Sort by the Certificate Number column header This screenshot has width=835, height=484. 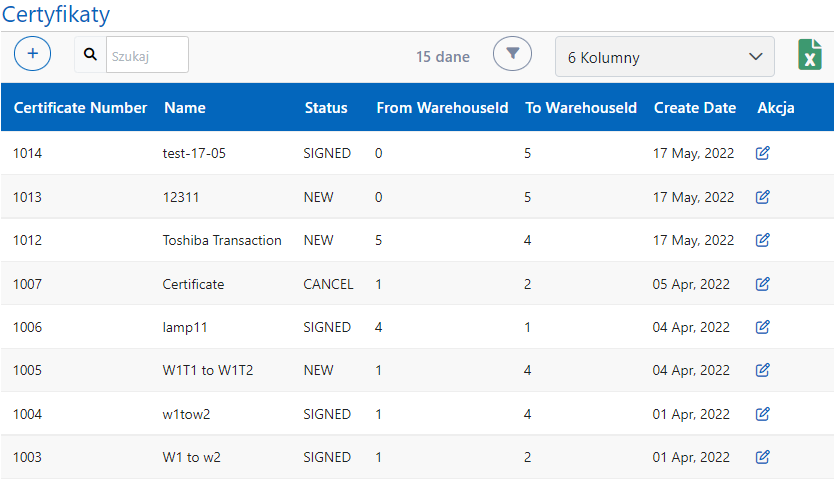point(80,108)
